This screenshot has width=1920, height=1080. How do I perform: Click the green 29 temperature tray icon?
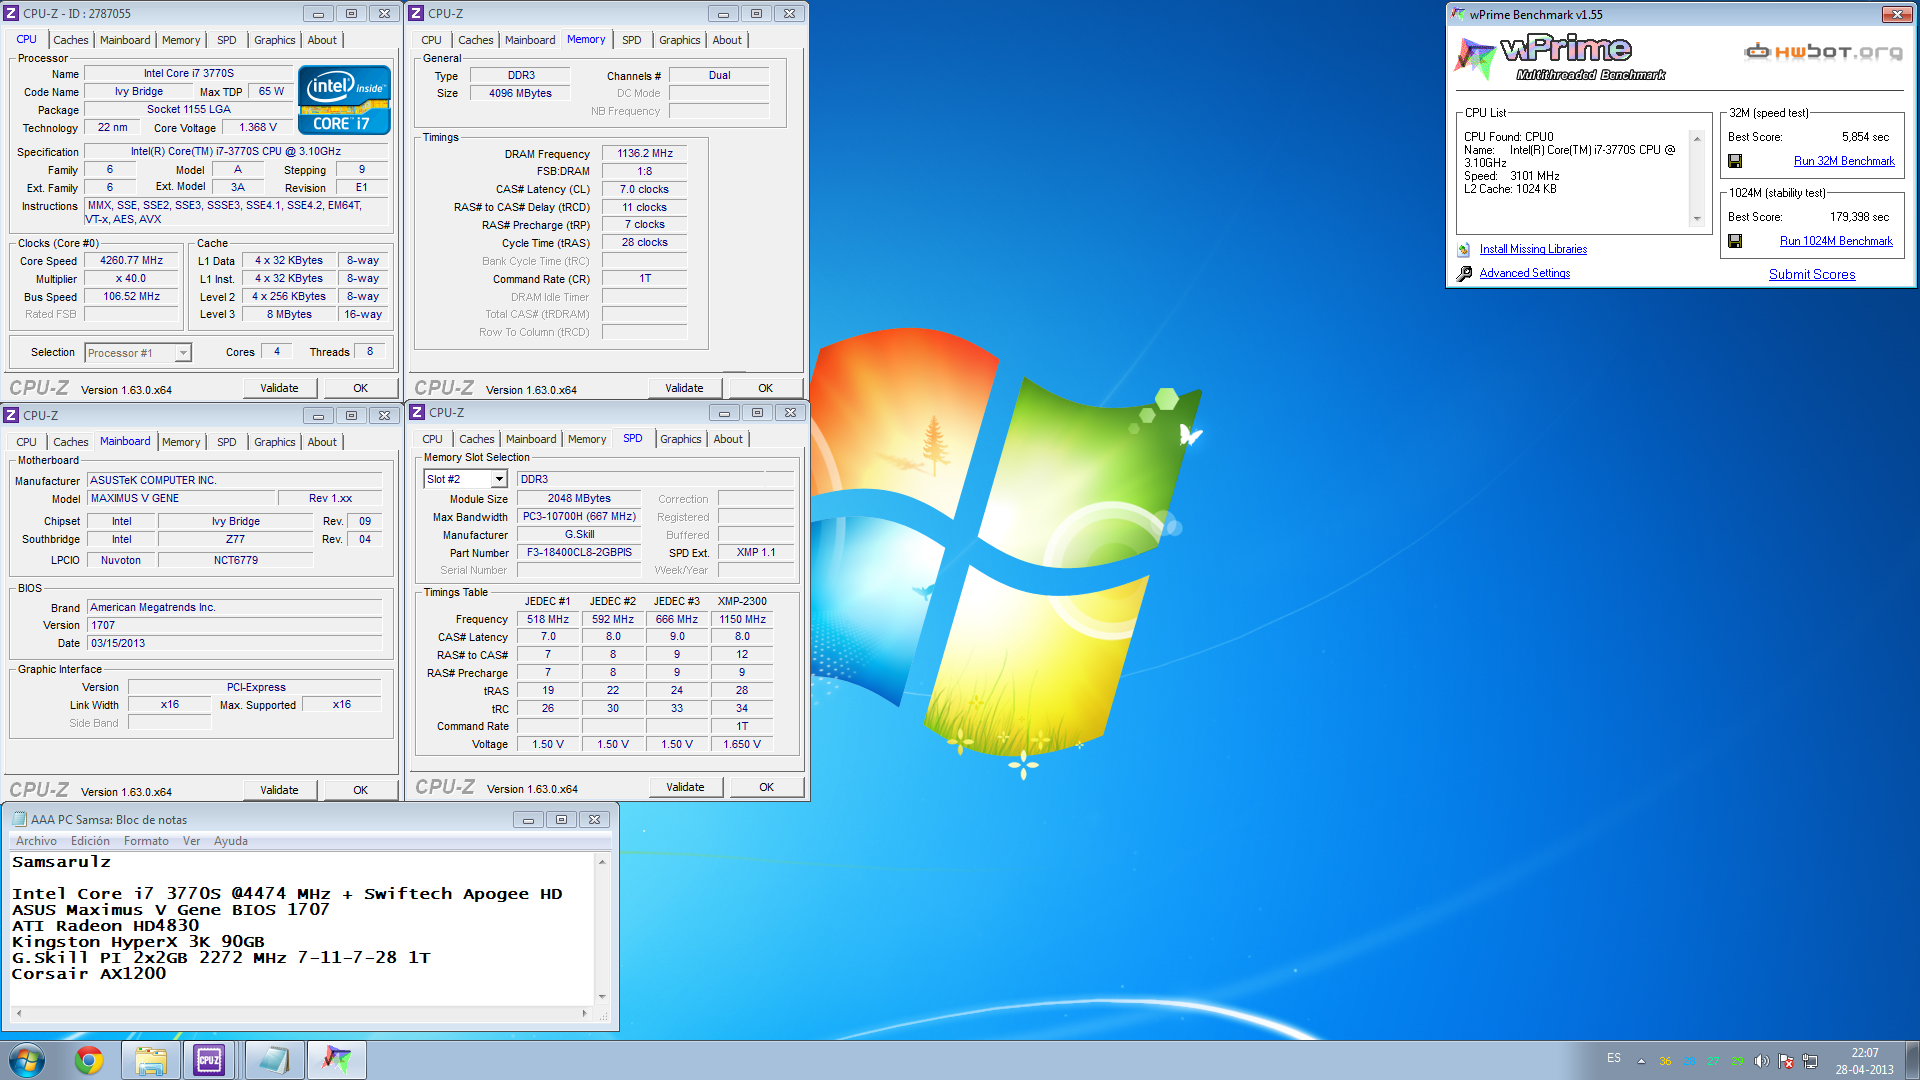[x=1737, y=1061]
